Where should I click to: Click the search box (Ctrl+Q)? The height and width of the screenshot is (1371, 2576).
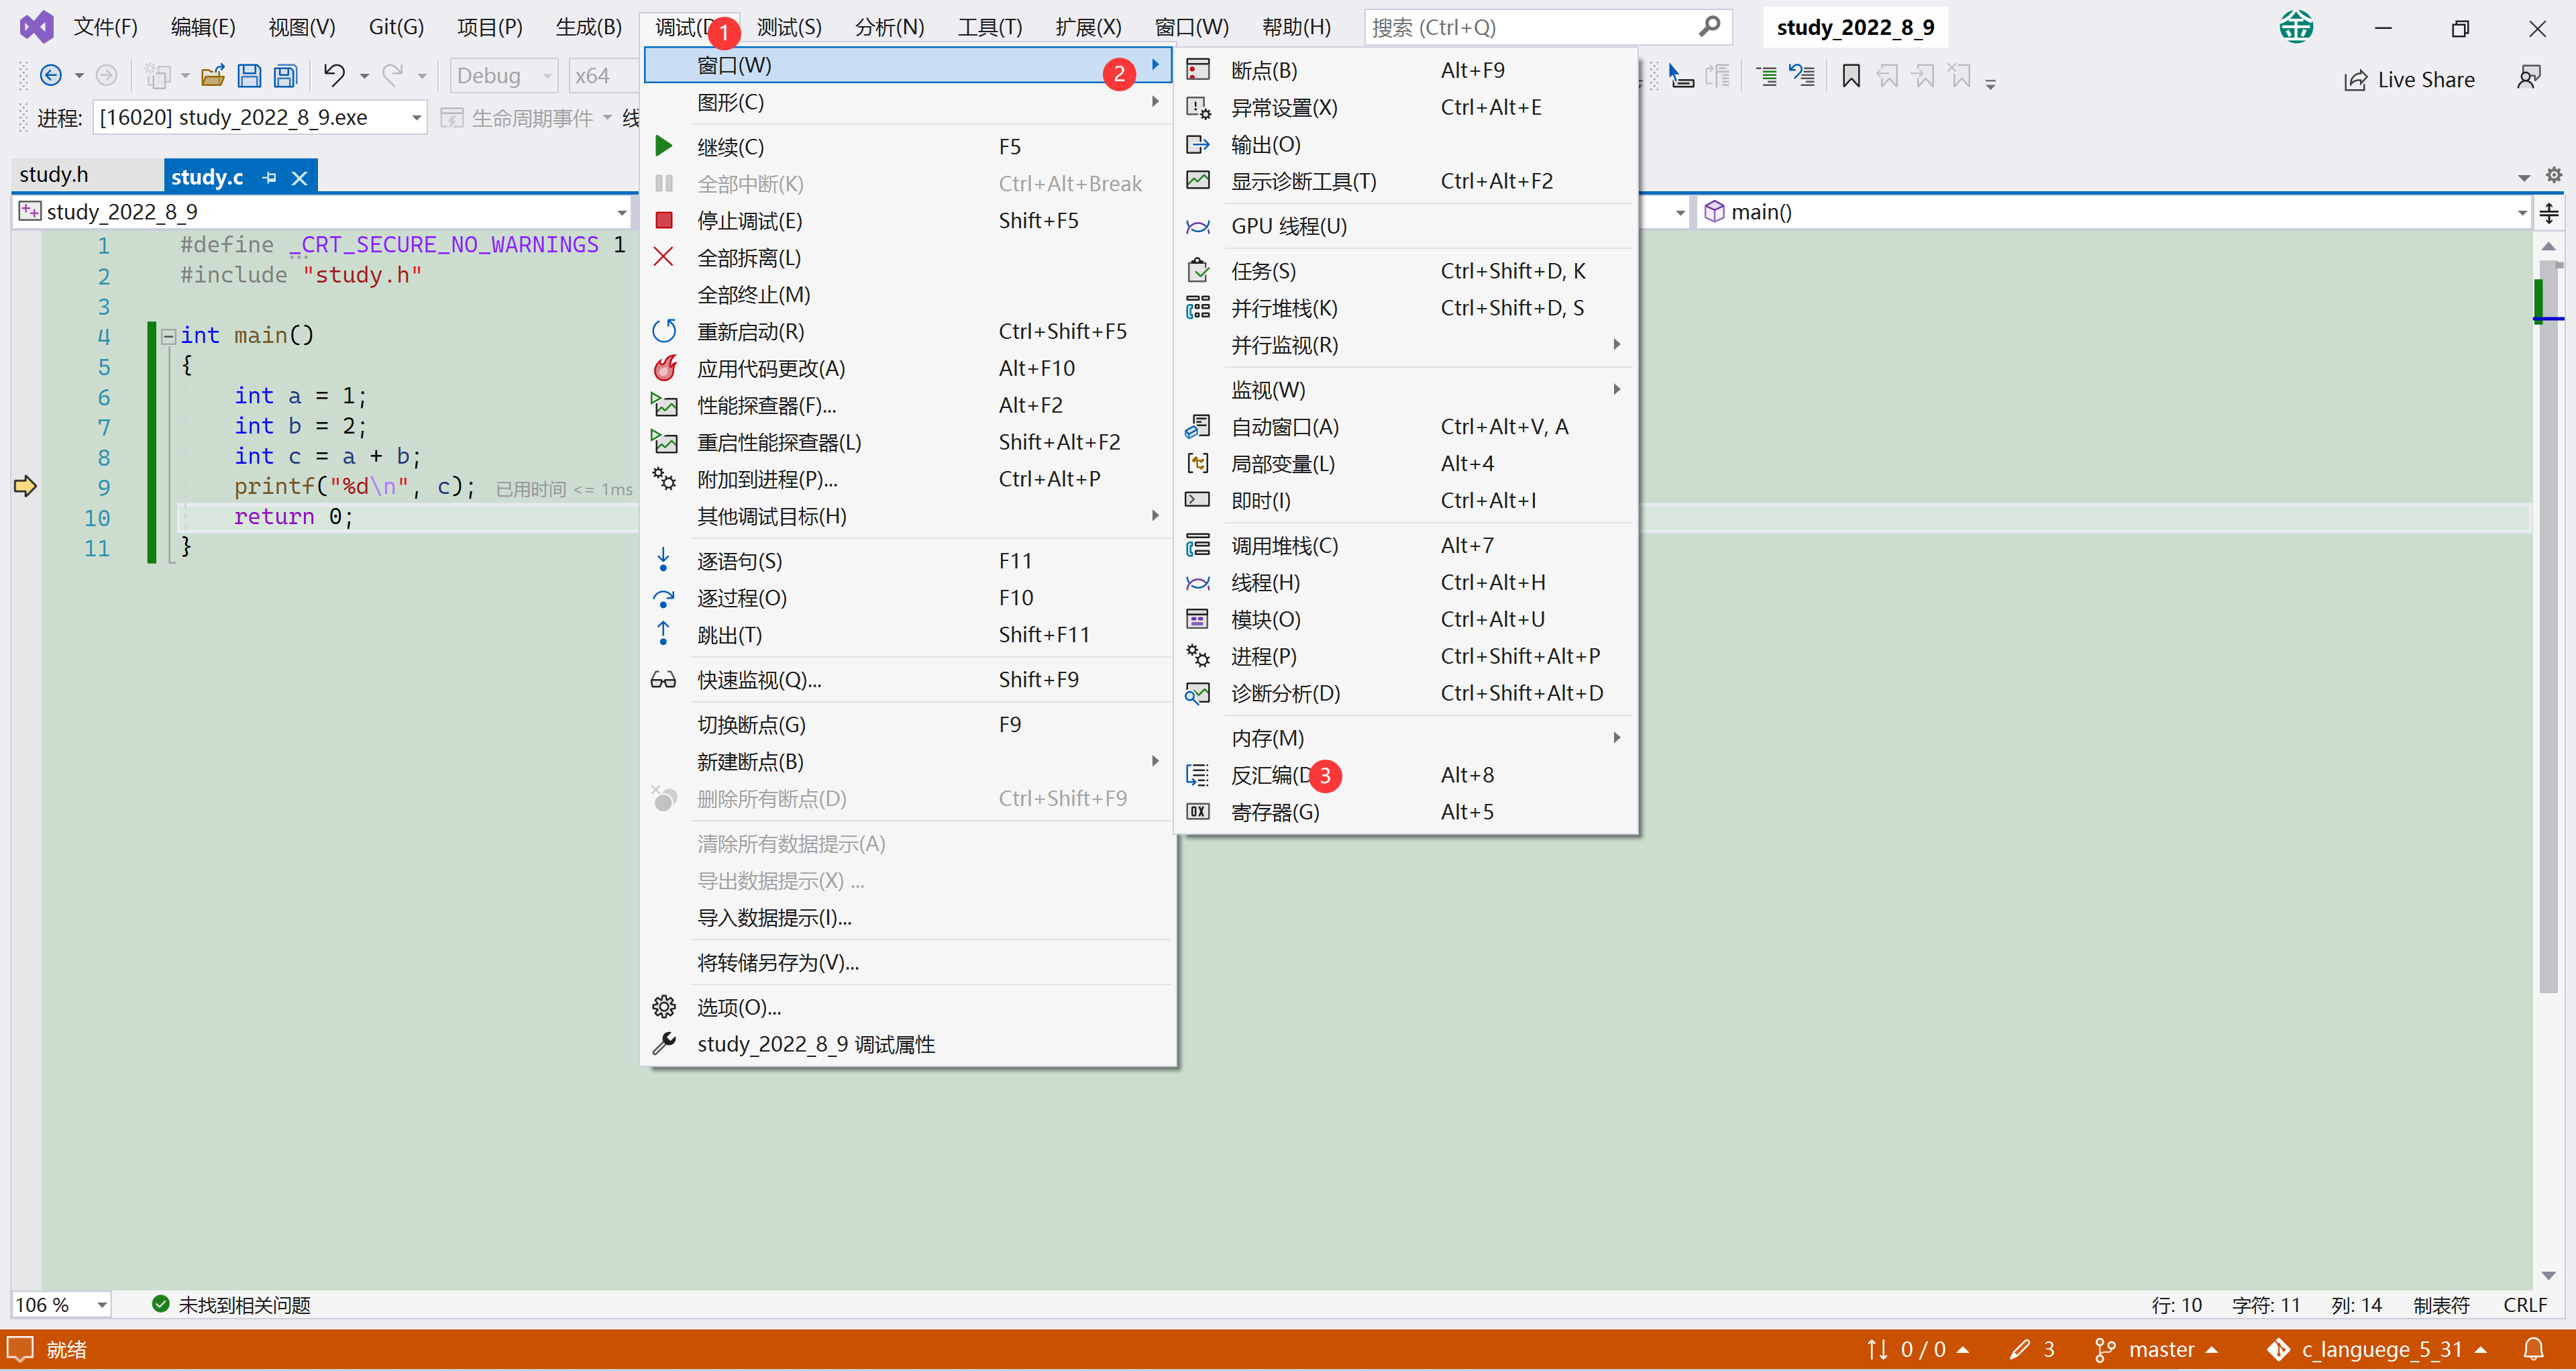pyautogui.click(x=1530, y=27)
